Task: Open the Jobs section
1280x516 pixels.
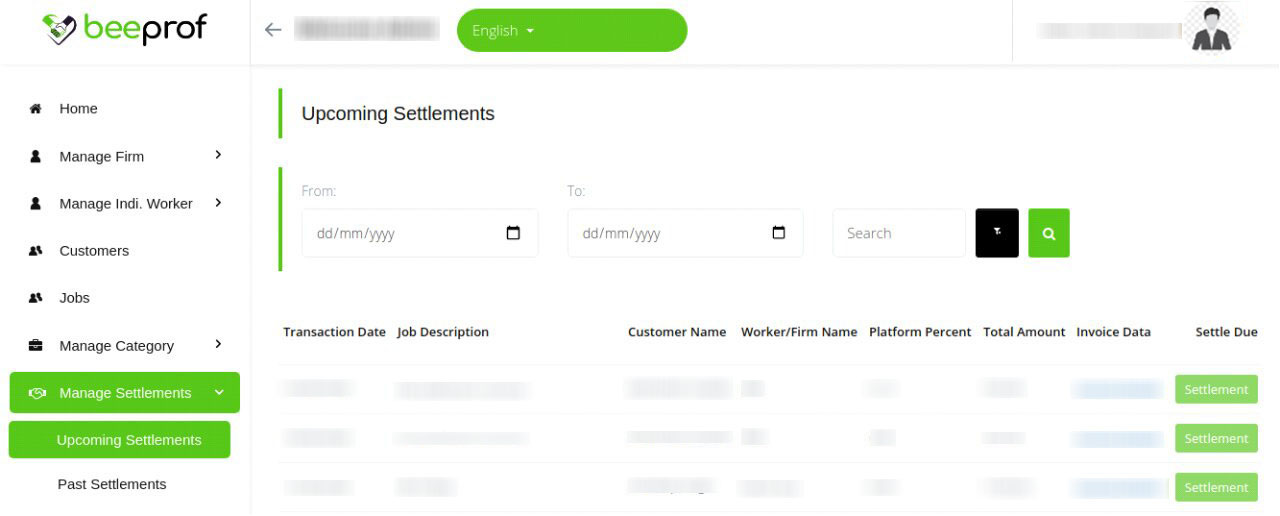Action: 74,298
